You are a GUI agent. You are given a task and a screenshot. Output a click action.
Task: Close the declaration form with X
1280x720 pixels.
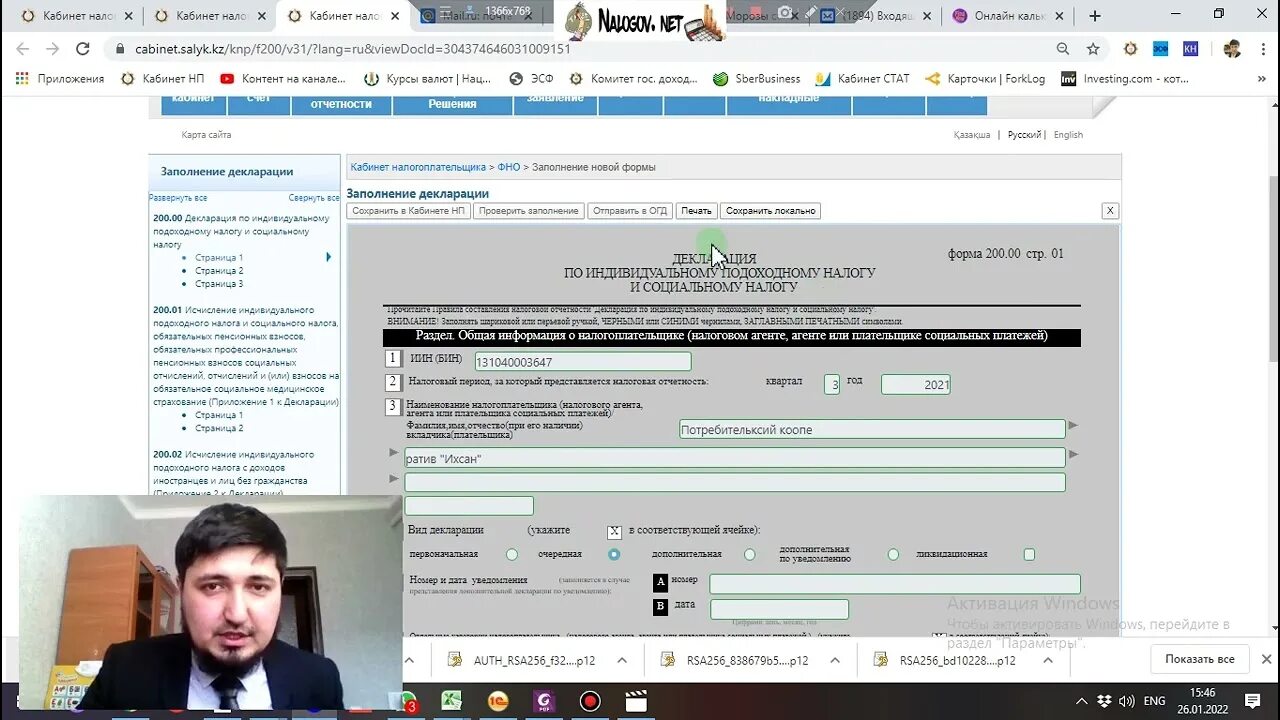point(1110,211)
